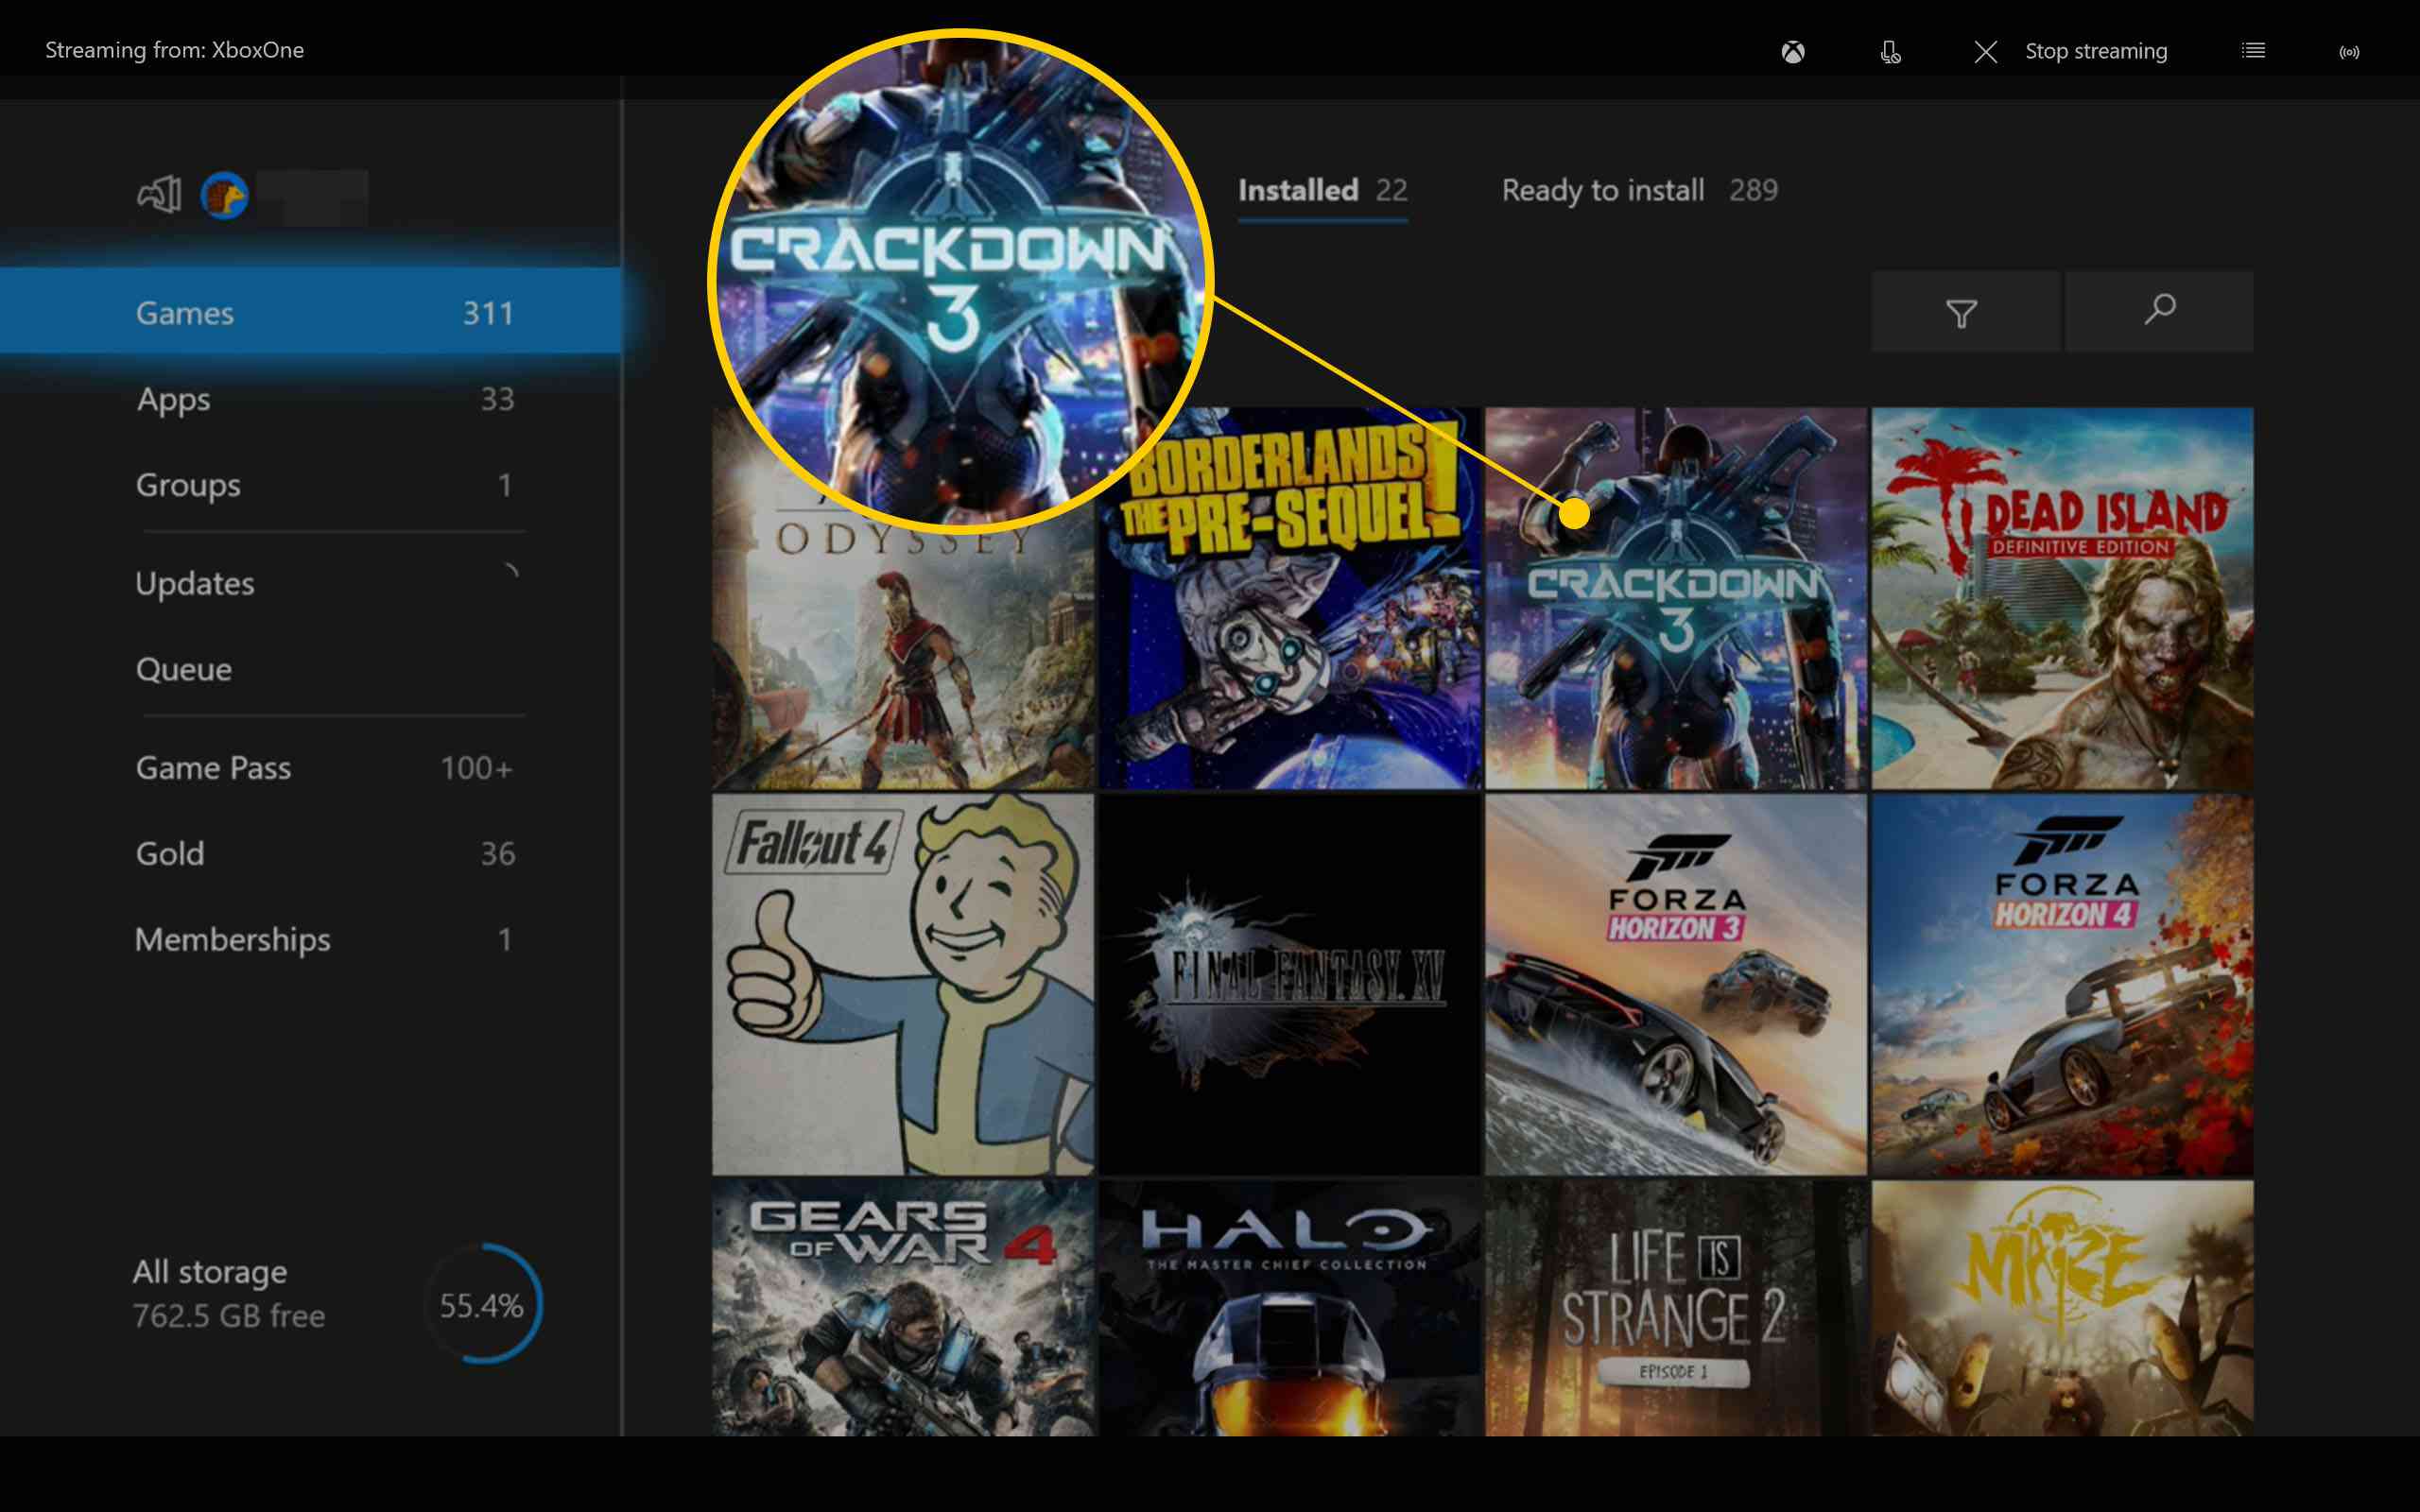The image size is (2420, 1512).
Task: Click the Streaming from: XboxOne text
Action: tap(174, 50)
